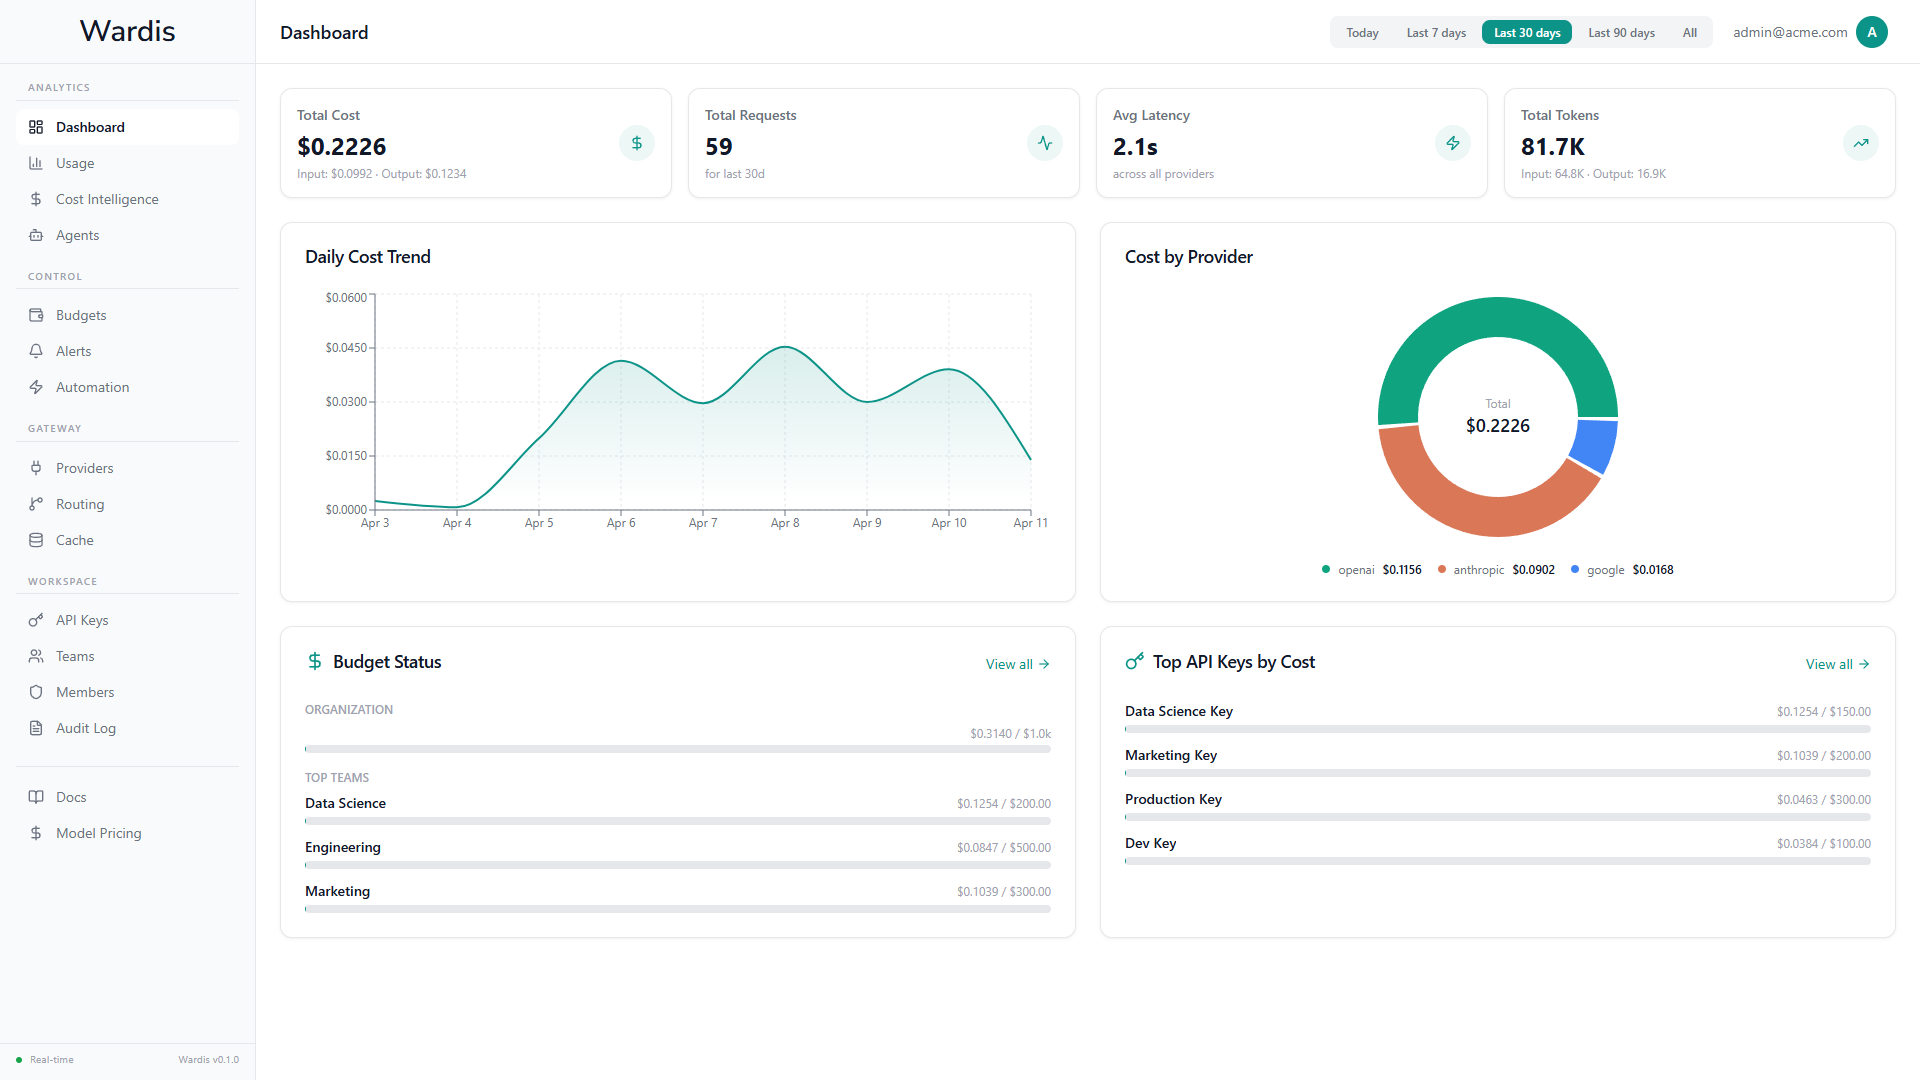Click the Alerts bell icon
The width and height of the screenshot is (1920, 1080).
point(36,351)
